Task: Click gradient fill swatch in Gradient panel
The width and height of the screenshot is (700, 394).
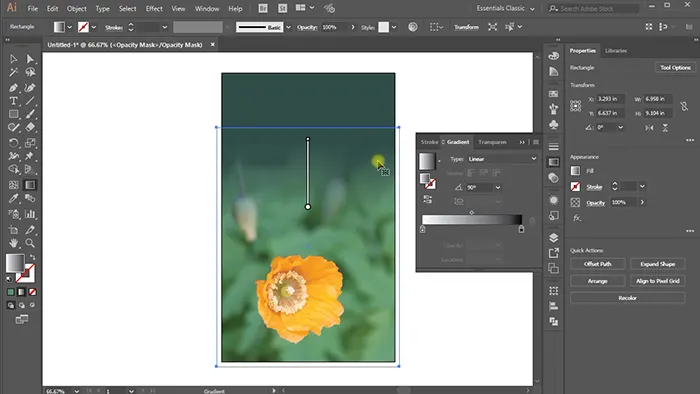Action: [426, 161]
